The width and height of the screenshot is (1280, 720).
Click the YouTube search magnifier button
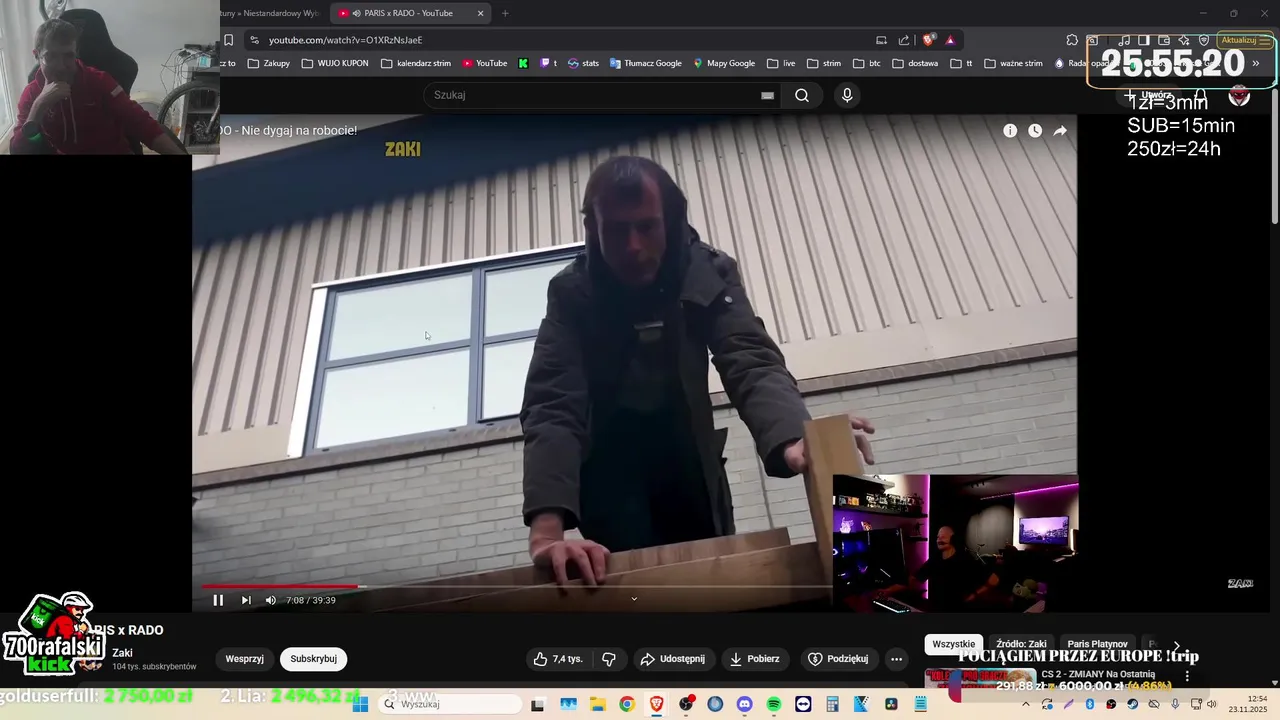pos(802,95)
